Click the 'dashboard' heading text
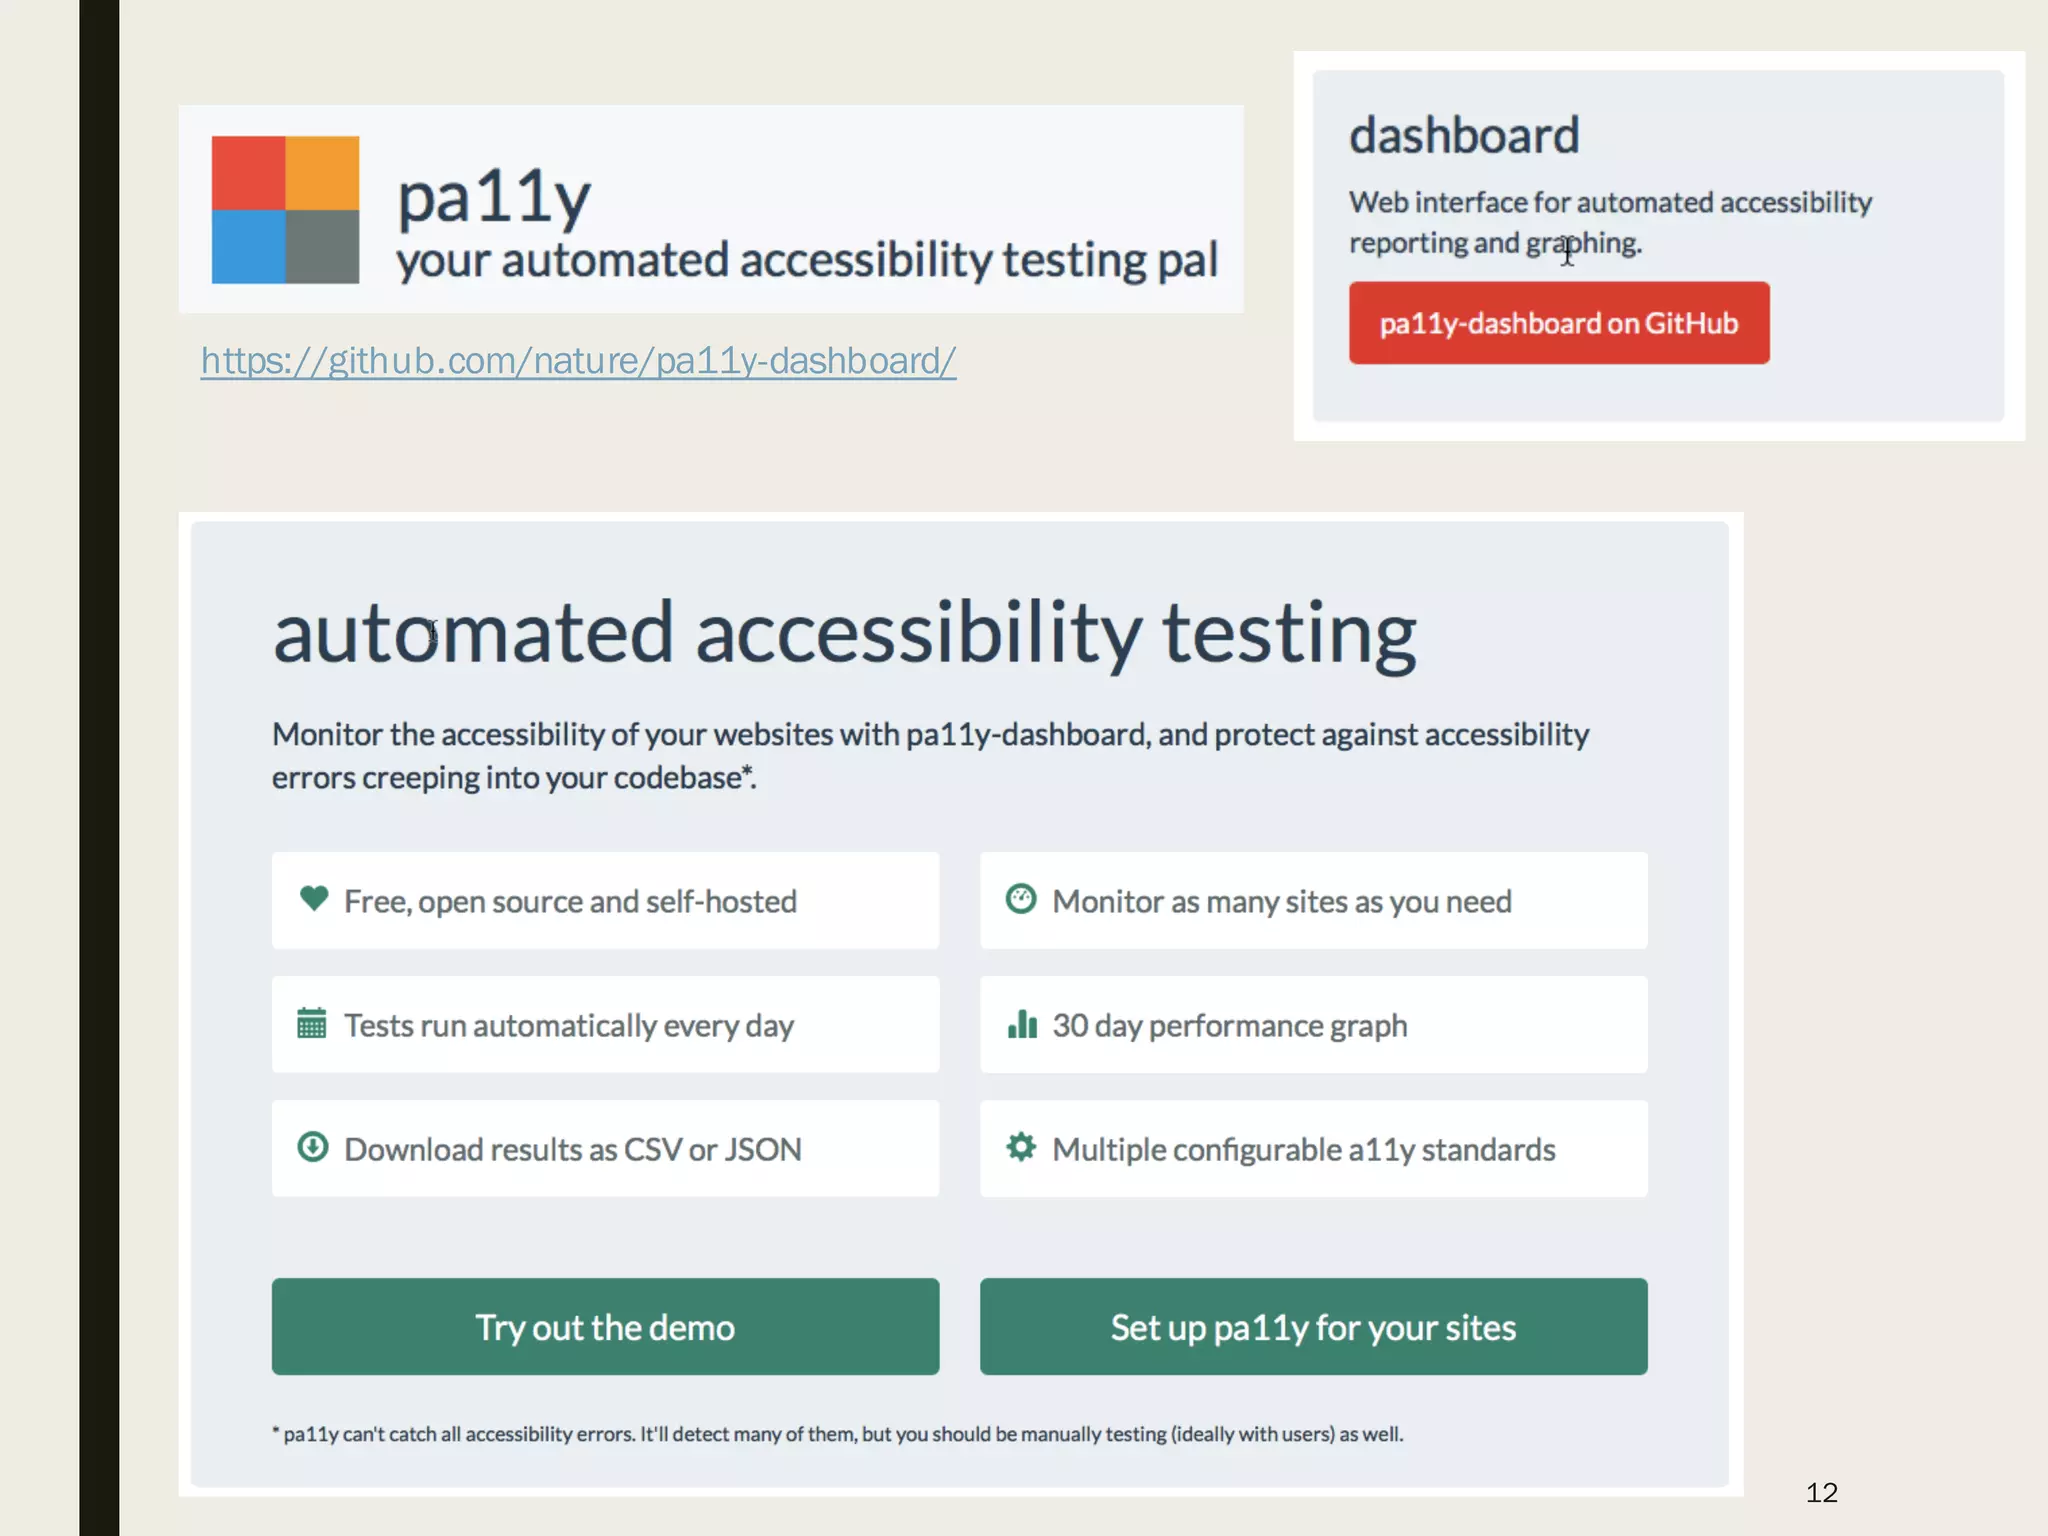This screenshot has width=2048, height=1536. click(1464, 135)
